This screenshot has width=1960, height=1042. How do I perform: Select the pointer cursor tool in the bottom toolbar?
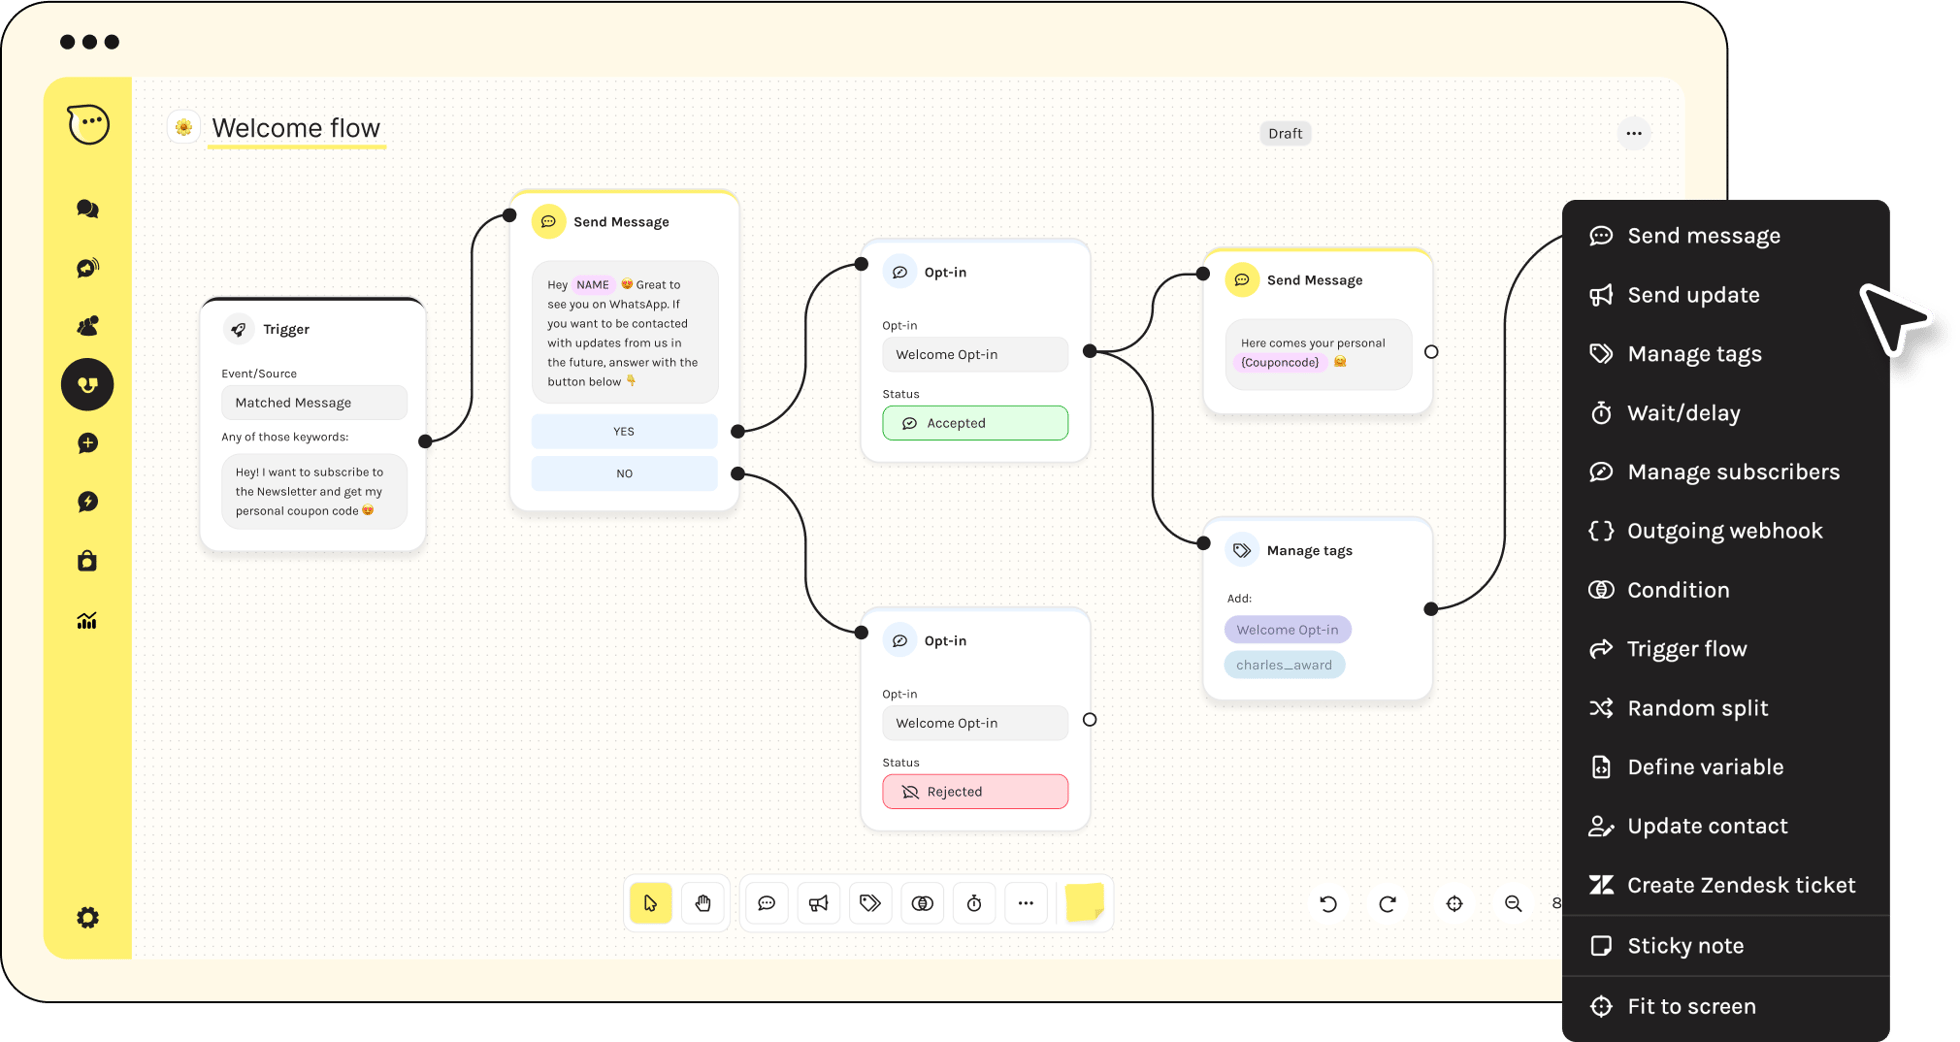tap(651, 903)
